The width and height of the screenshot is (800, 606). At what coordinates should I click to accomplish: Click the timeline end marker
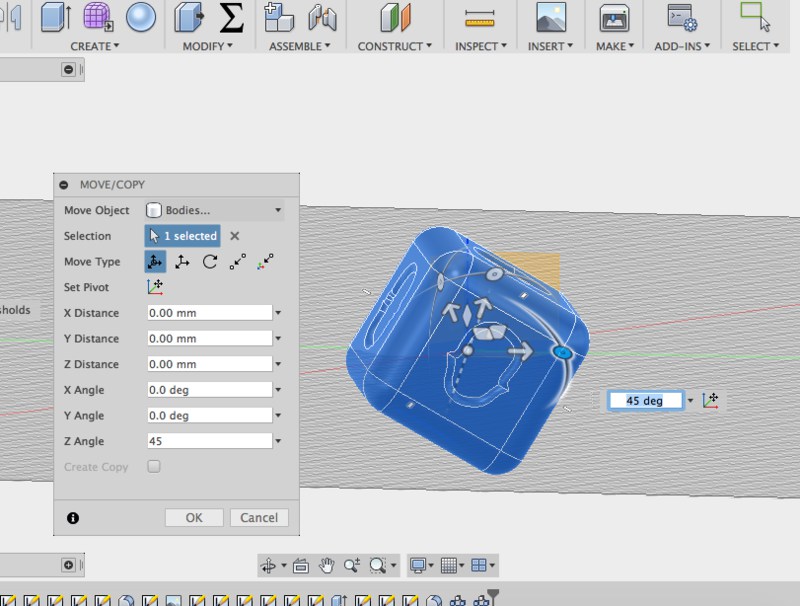[493, 597]
